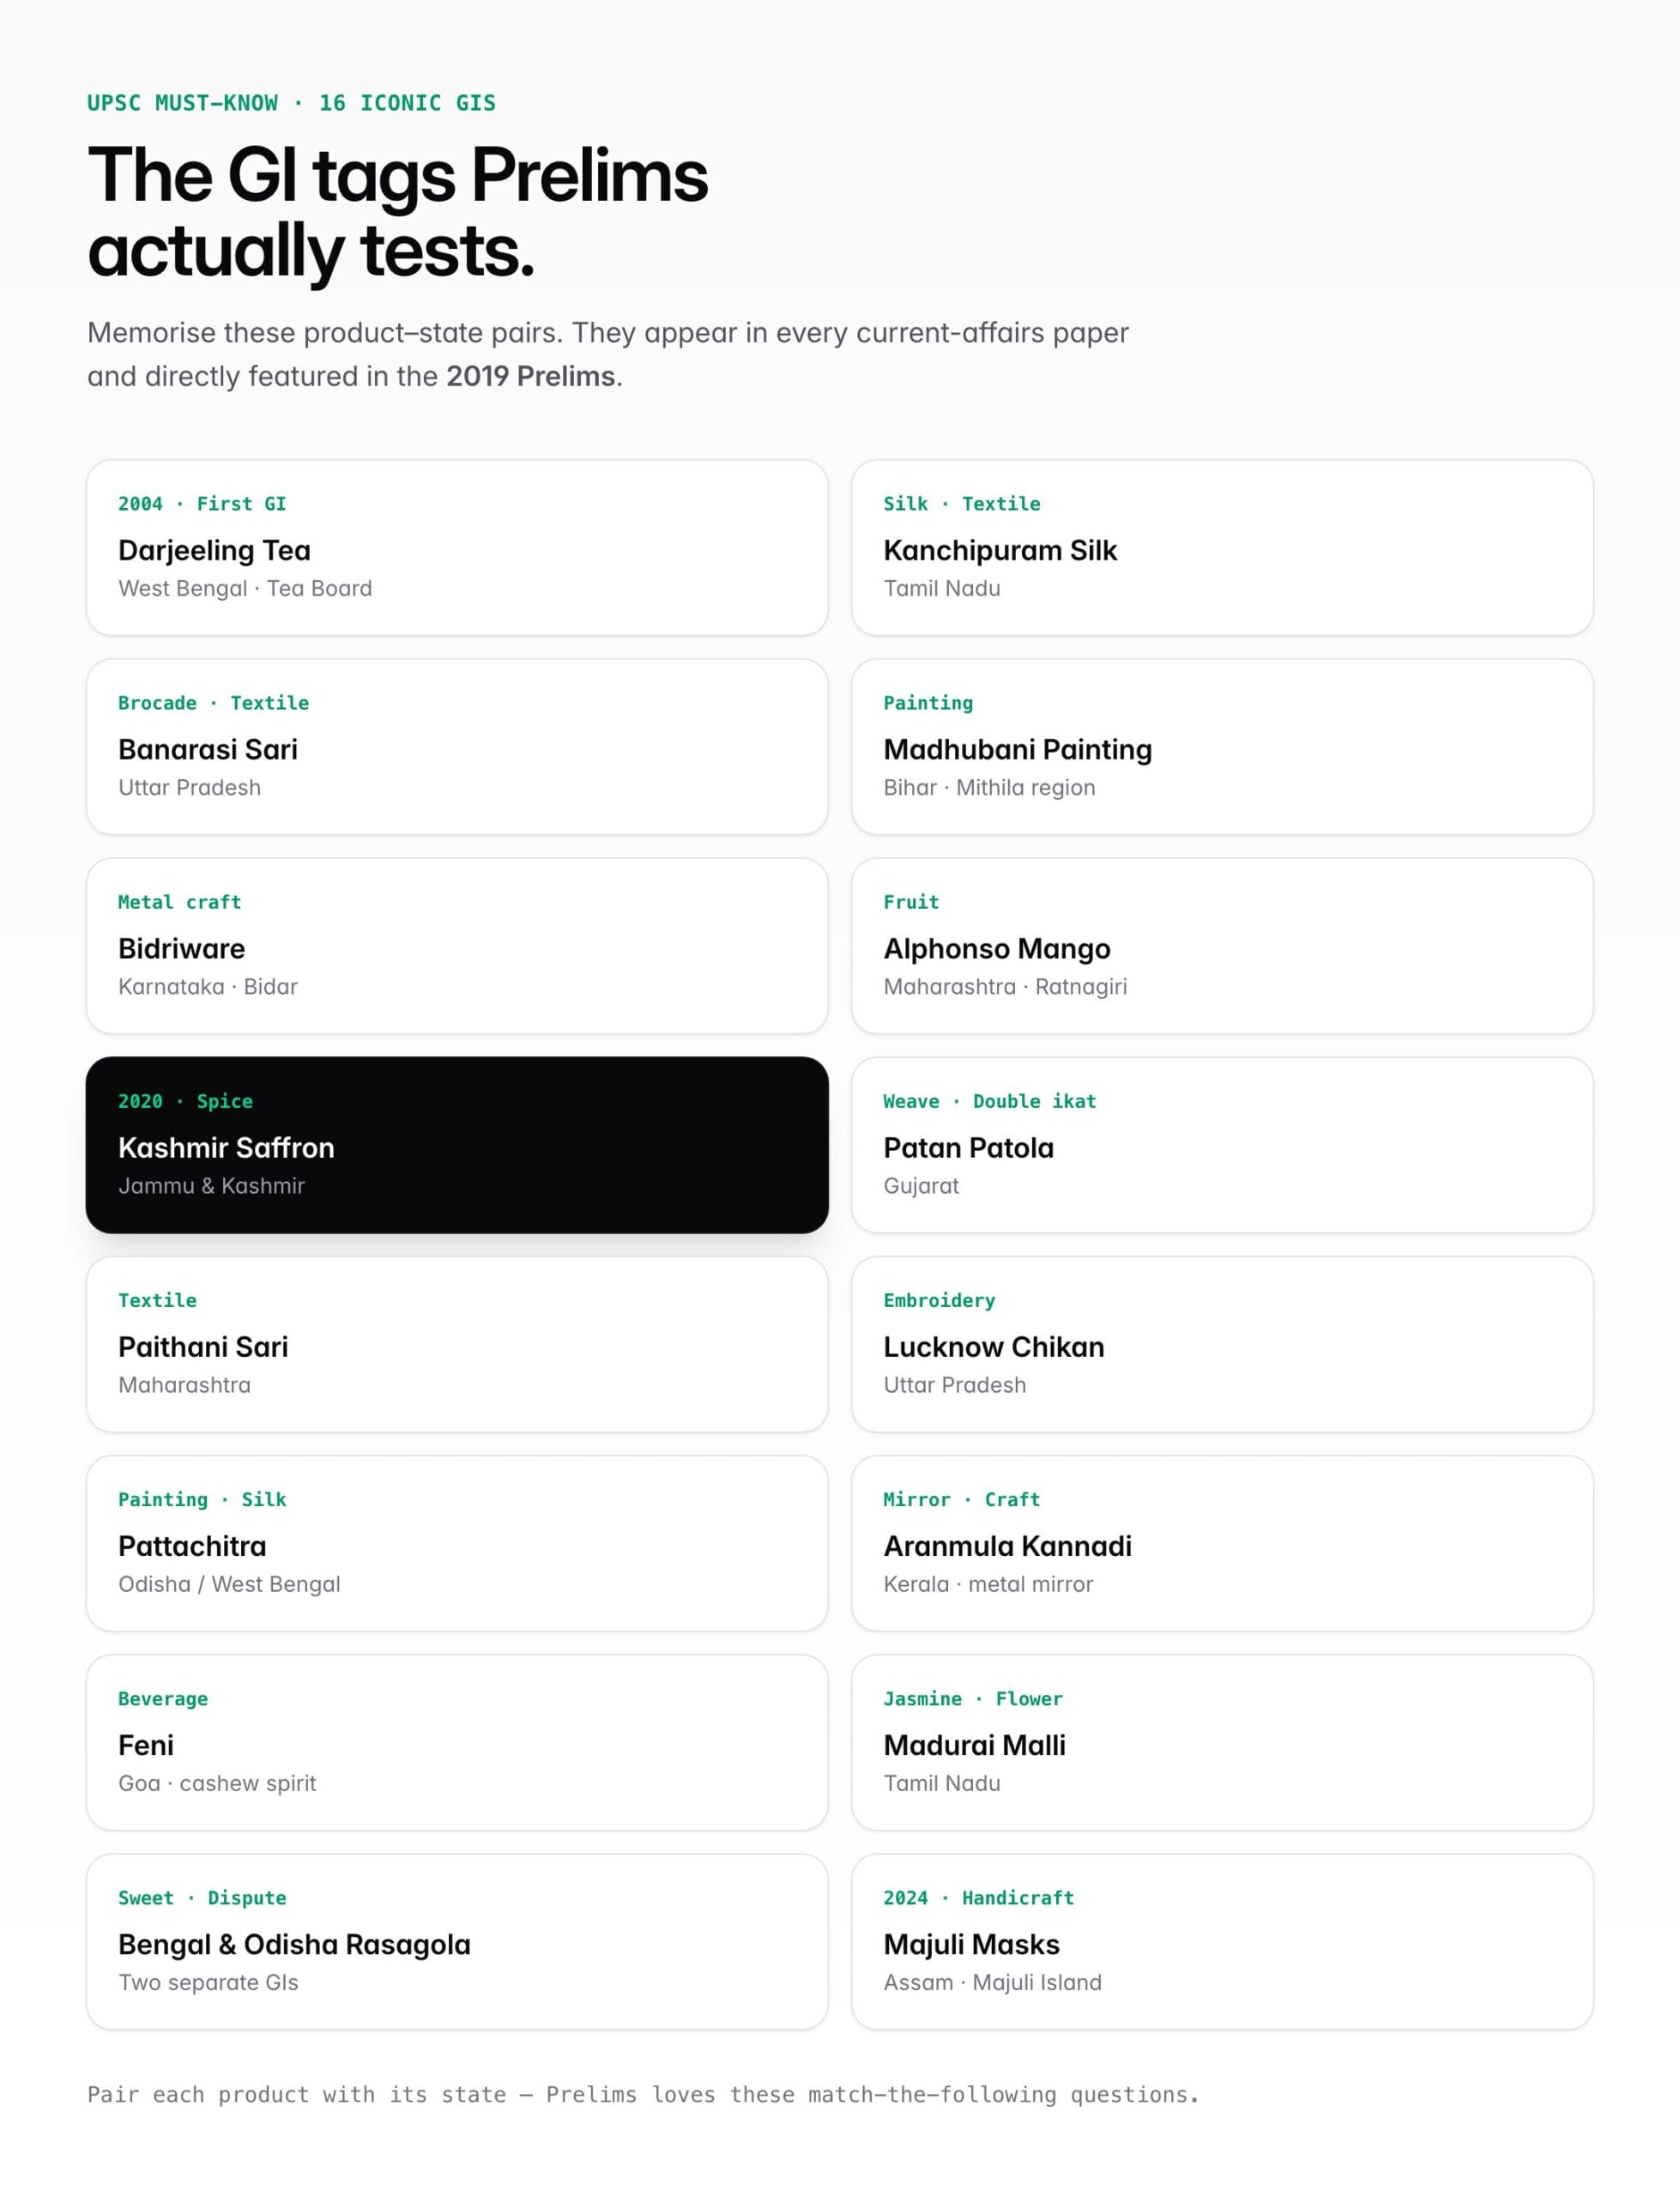Screen dimensions: 1680x2197
Task: Open the Patan Patola card
Action: coord(1222,1144)
